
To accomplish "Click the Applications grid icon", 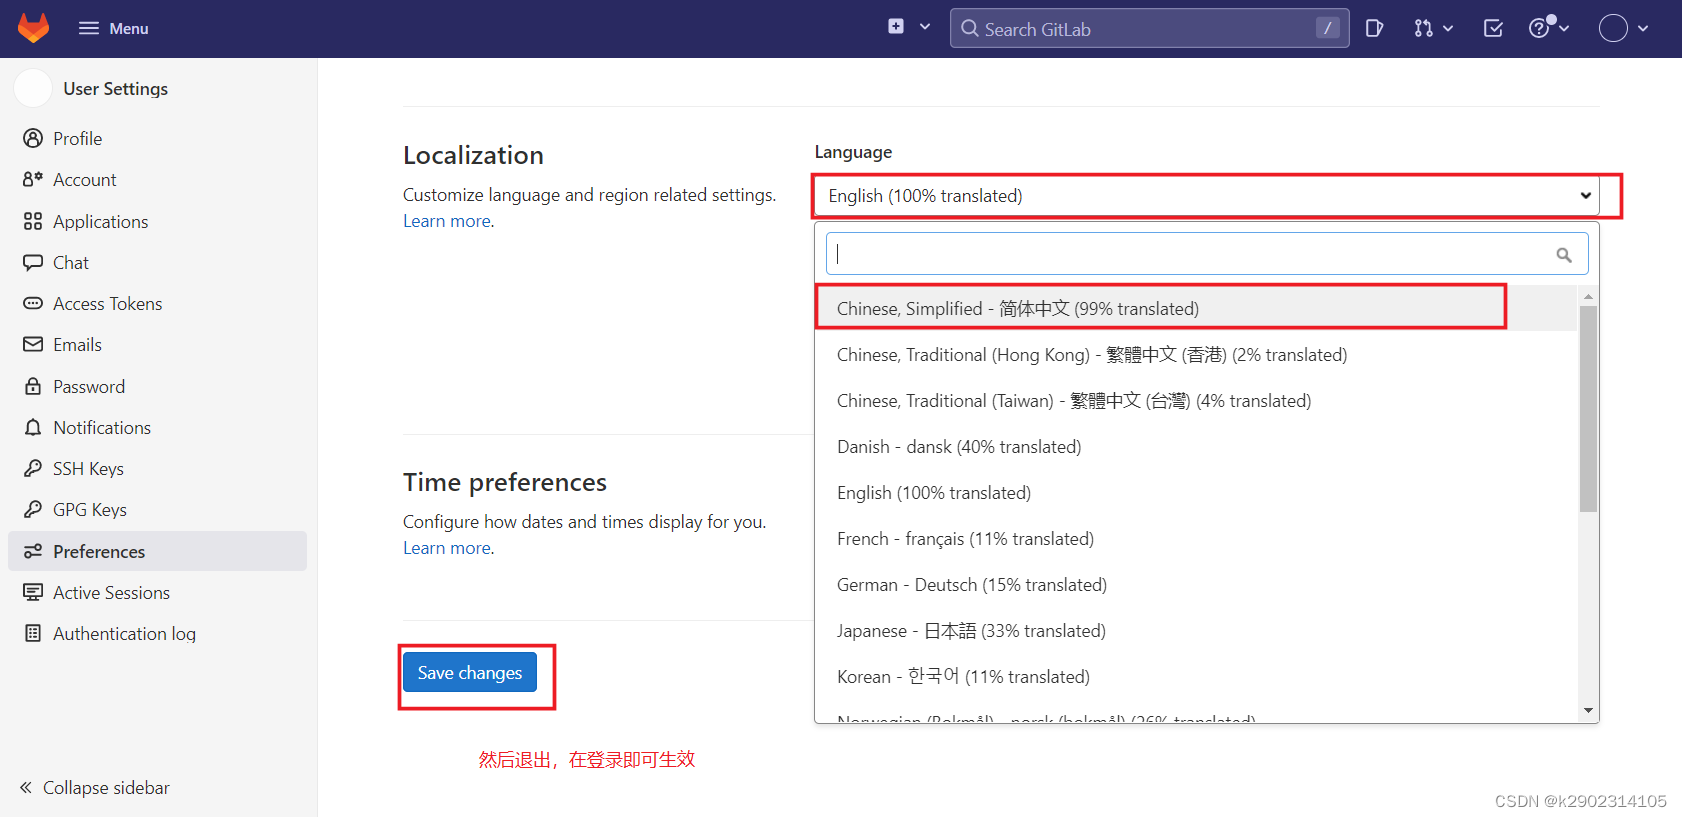I will [x=33, y=221].
